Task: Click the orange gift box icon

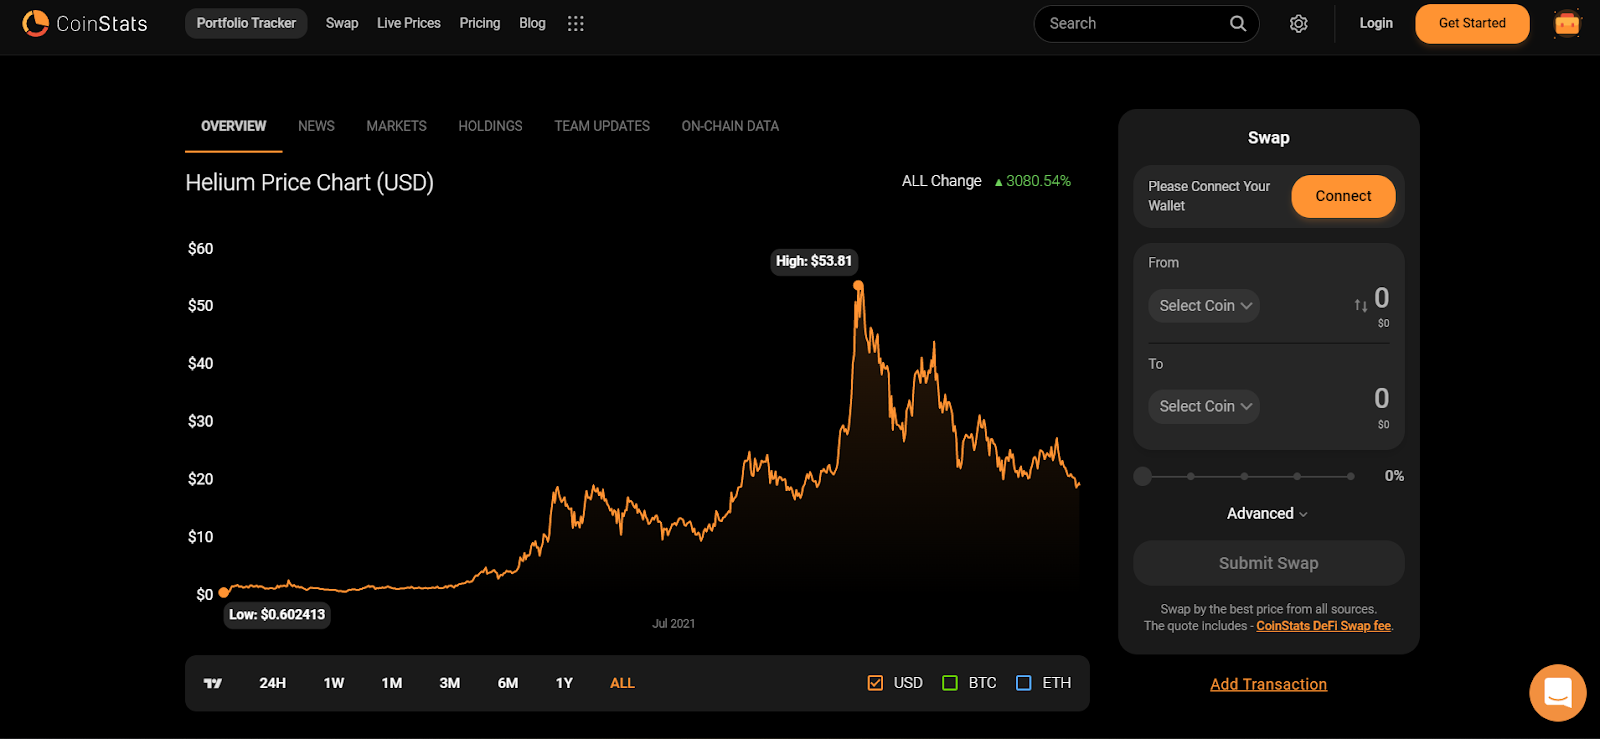Action: [1567, 23]
